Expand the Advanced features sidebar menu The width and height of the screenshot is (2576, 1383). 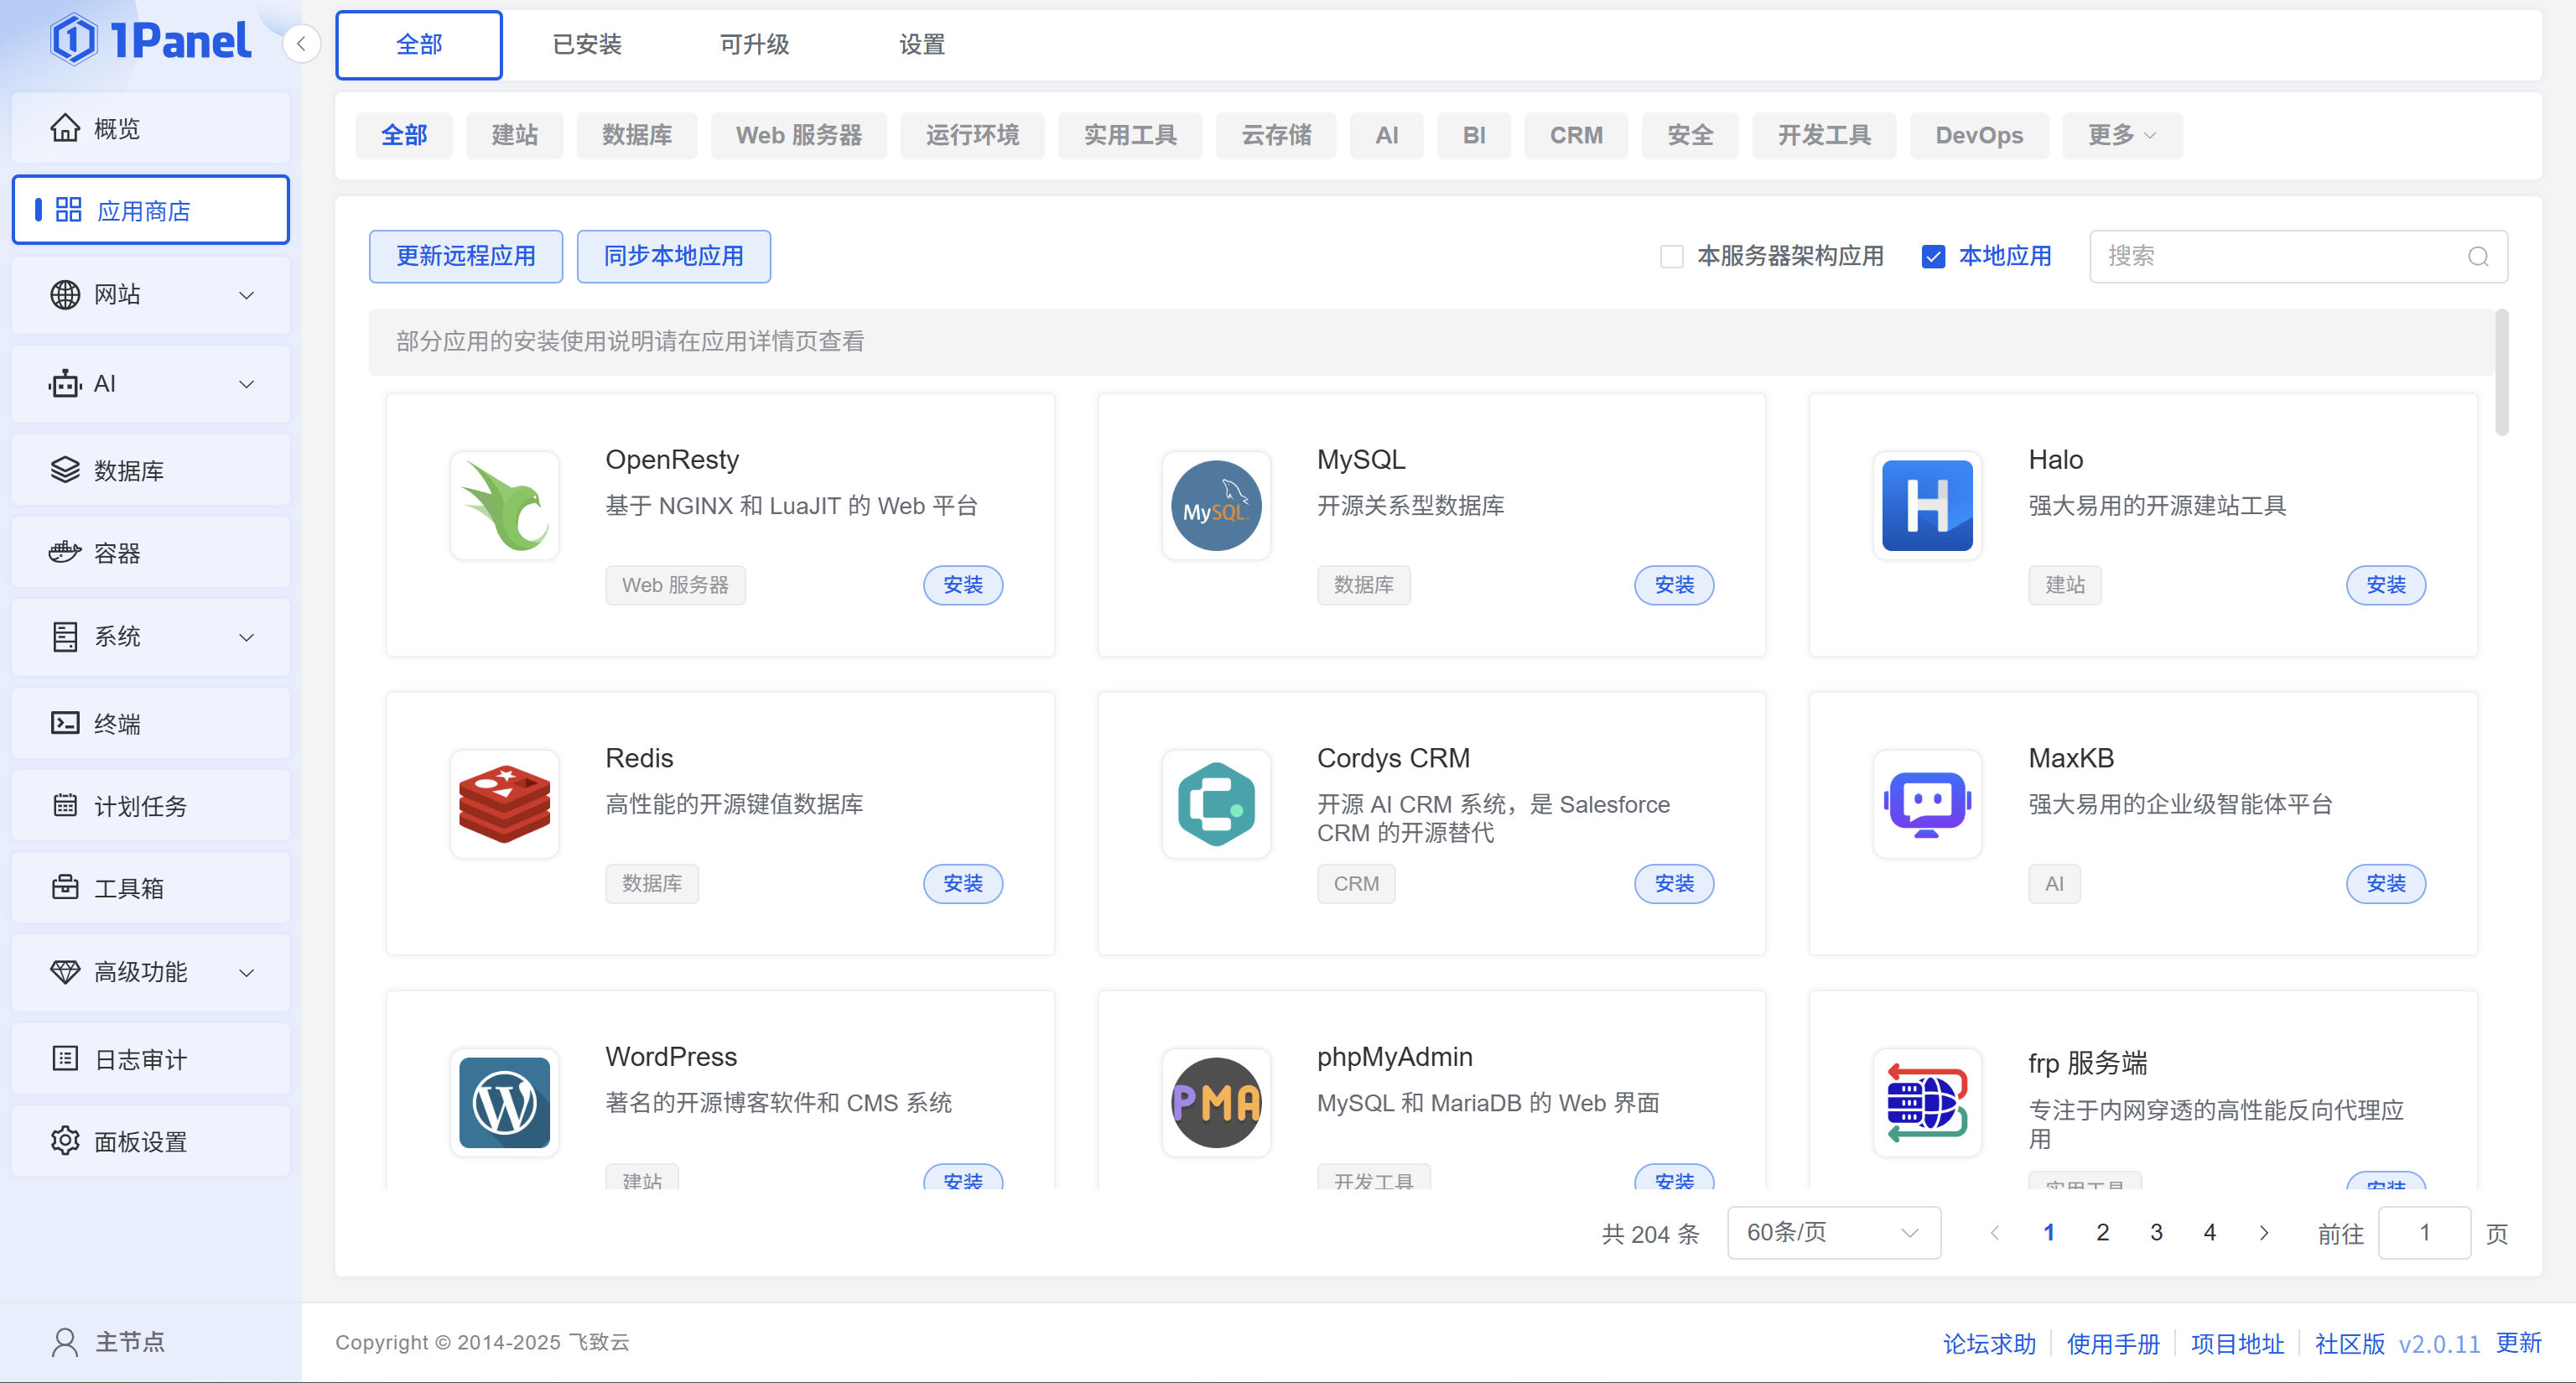150,972
